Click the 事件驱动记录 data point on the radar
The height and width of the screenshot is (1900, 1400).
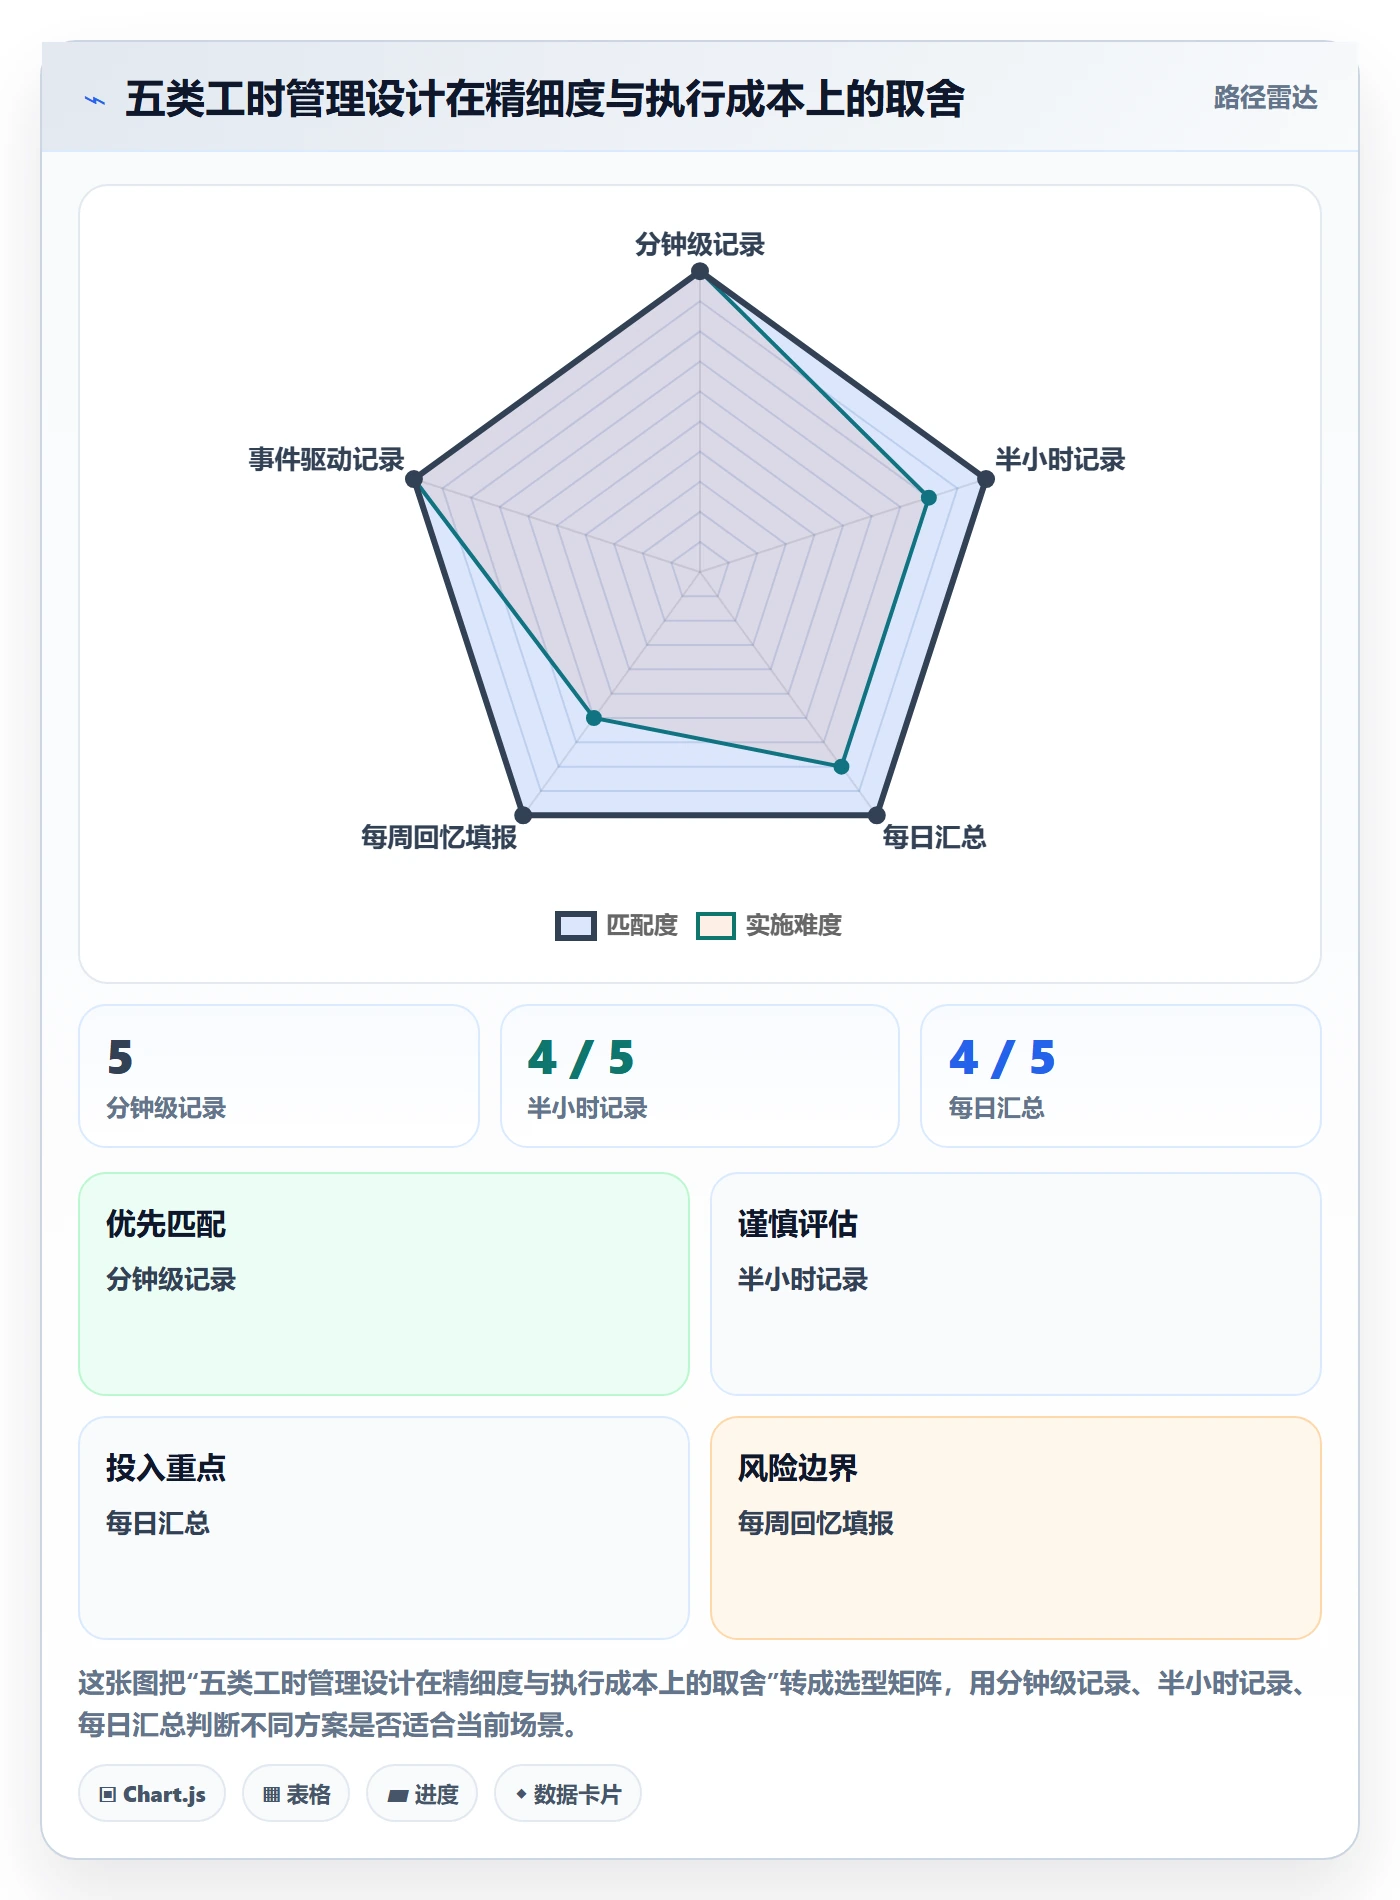pos(414,479)
